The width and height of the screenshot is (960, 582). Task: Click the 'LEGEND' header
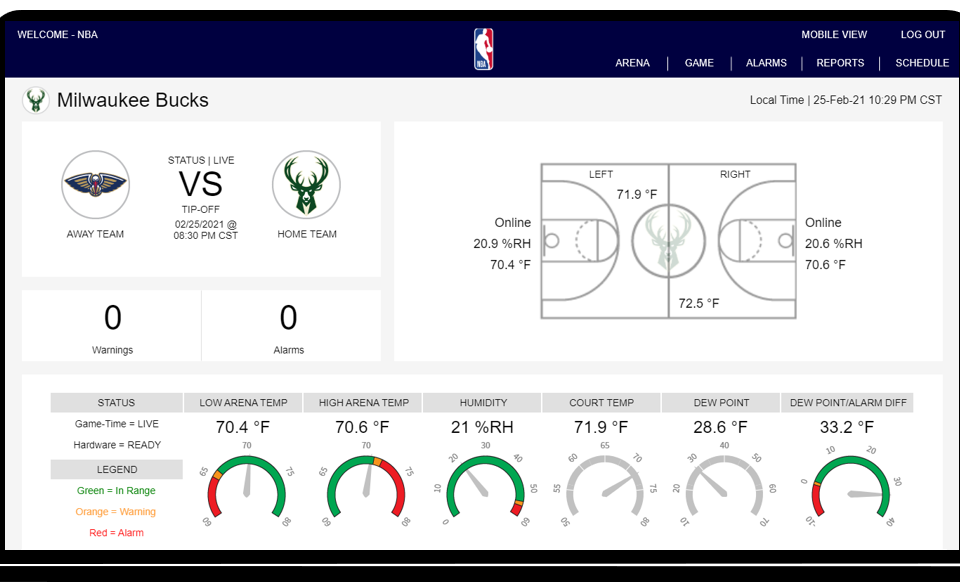click(x=116, y=469)
